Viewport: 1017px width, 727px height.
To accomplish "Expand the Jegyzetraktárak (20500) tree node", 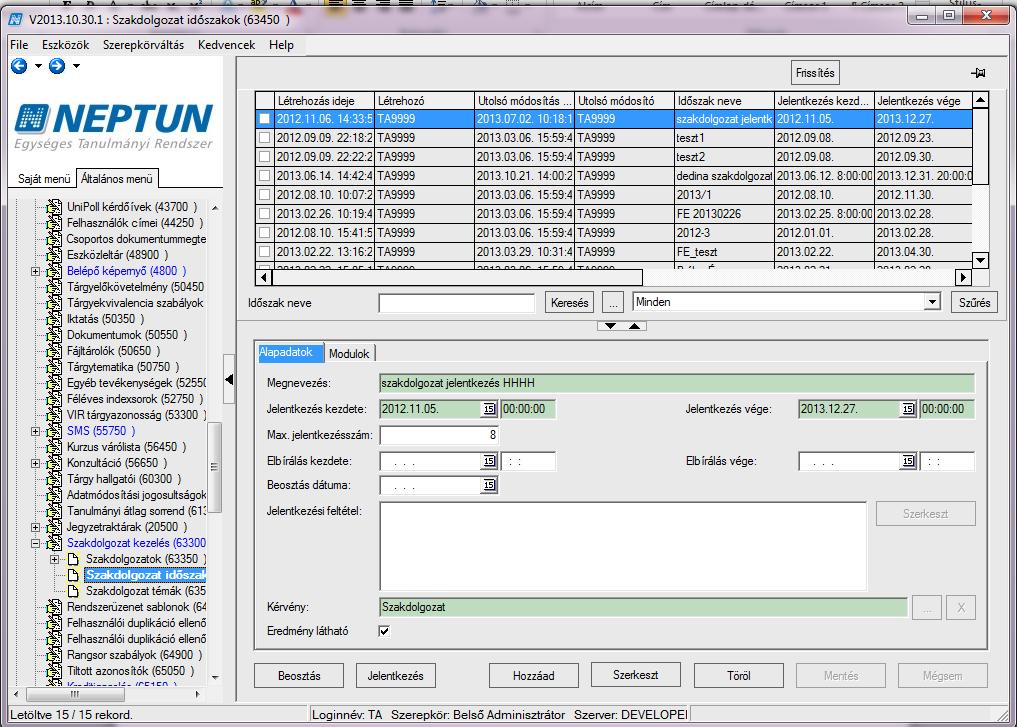I will click(36, 527).
